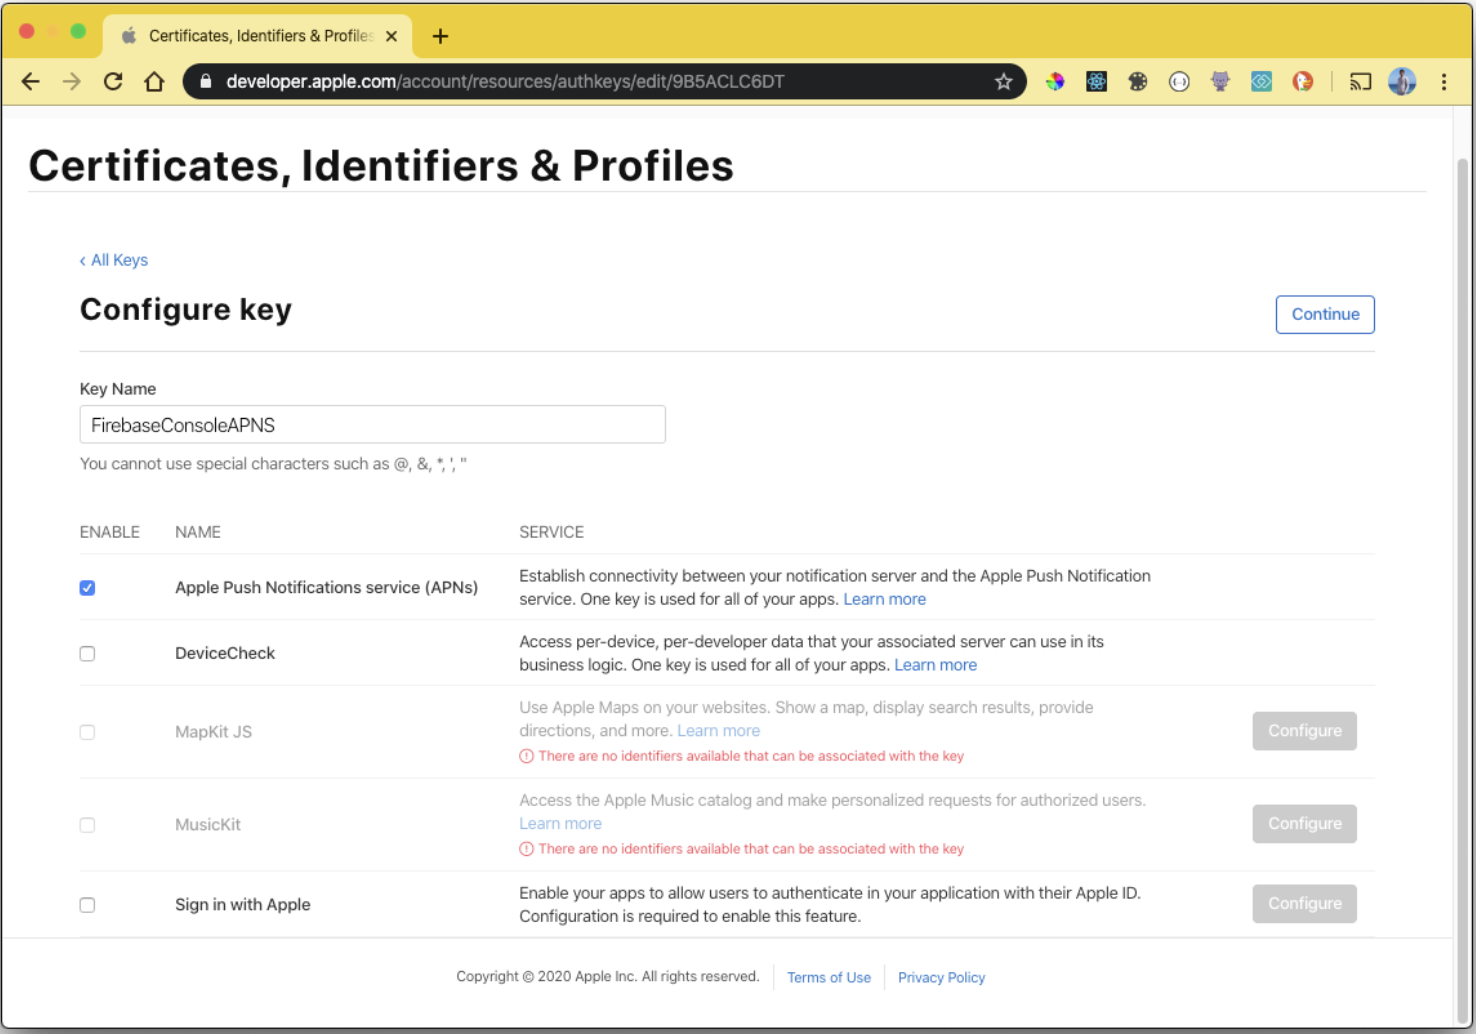Image resolution: width=1476 pixels, height=1034 pixels.
Task: Click the MapKit JS warning icon
Action: 526,756
